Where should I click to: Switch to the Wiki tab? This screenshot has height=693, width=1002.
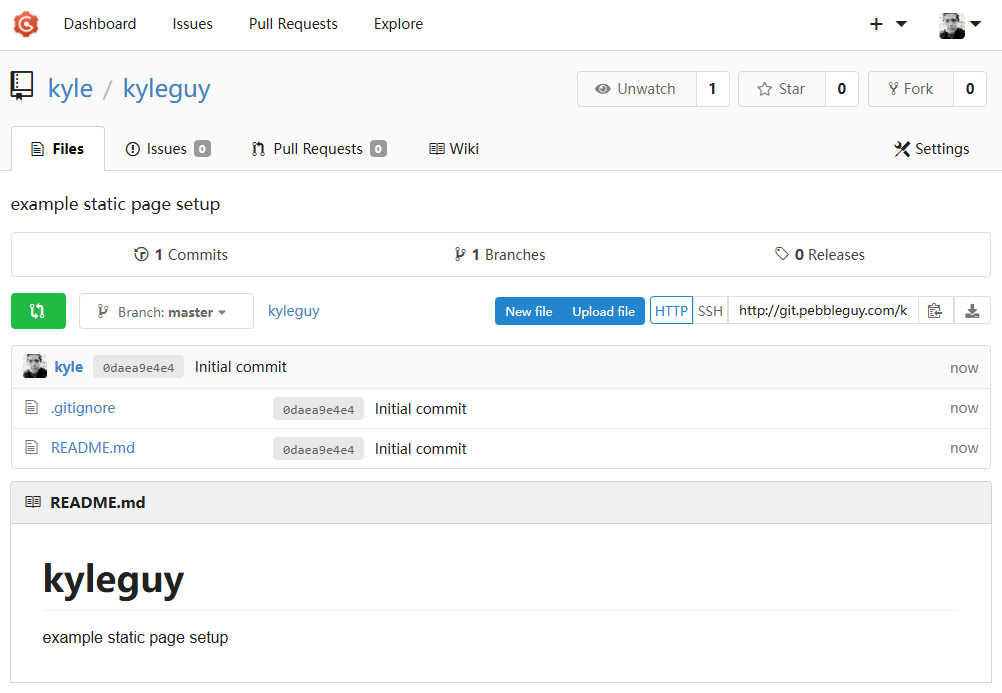pos(453,148)
